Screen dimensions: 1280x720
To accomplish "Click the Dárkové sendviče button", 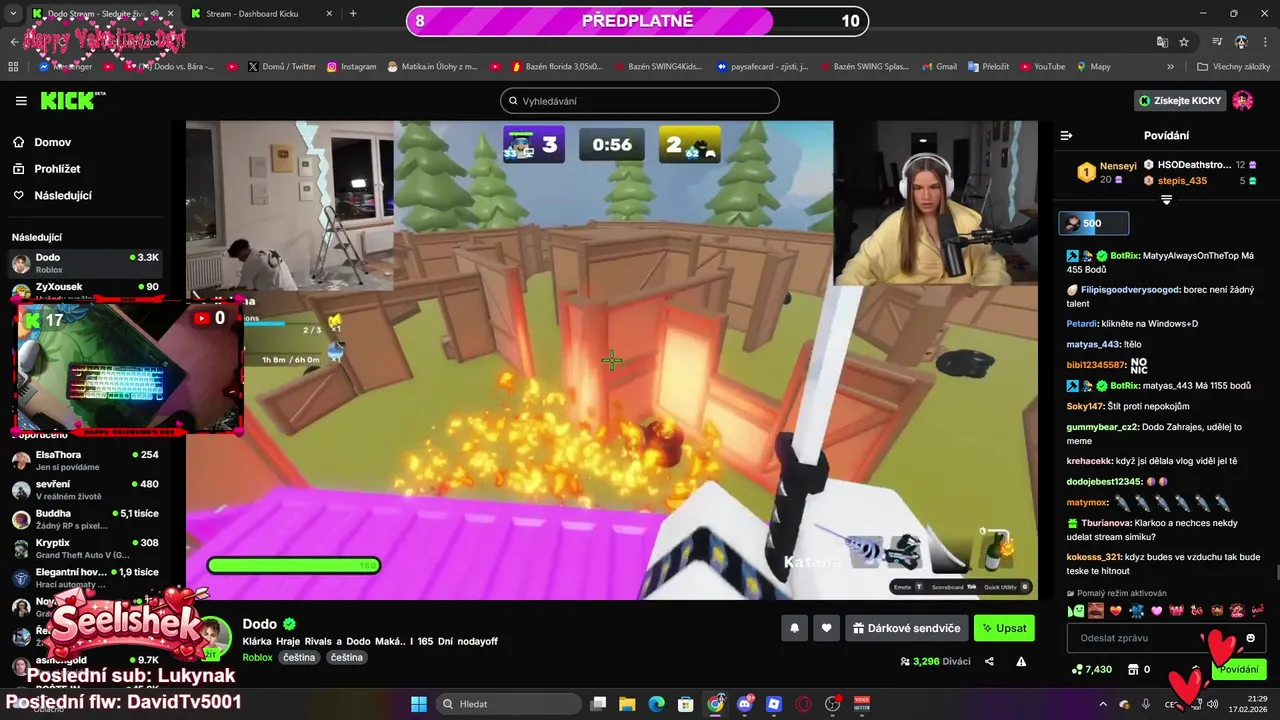I will pyautogui.click(x=907, y=628).
